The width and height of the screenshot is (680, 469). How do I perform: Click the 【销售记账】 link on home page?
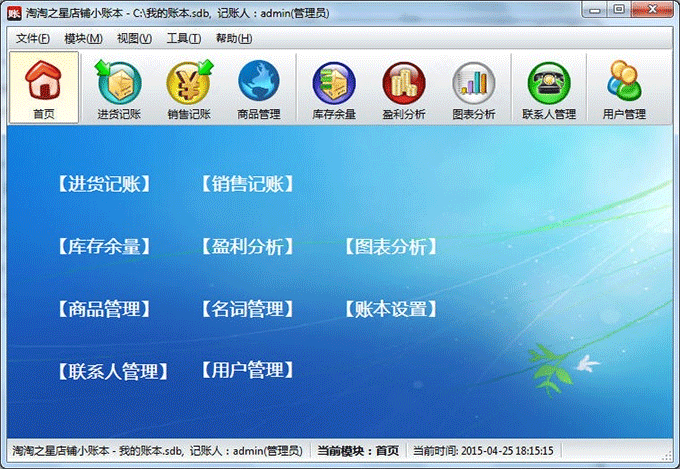pos(248,184)
